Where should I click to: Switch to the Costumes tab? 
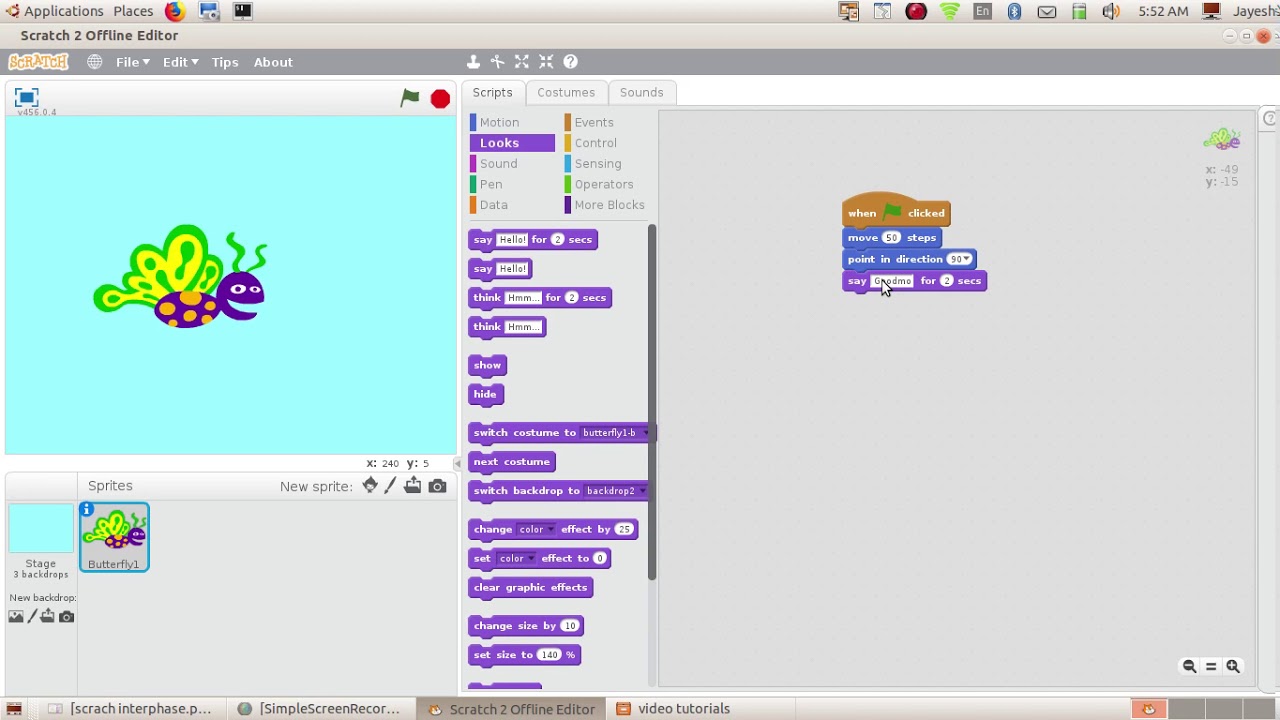point(566,92)
